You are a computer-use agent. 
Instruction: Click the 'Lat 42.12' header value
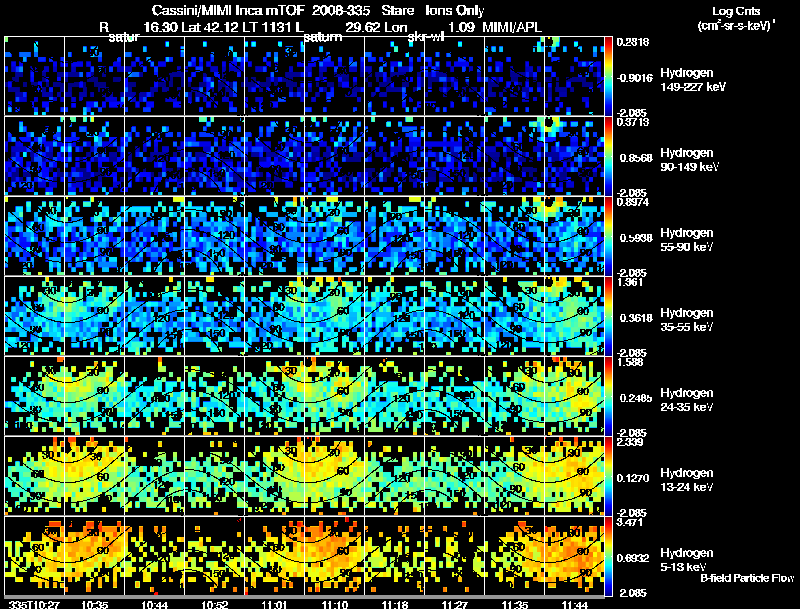pyautogui.click(x=210, y=27)
